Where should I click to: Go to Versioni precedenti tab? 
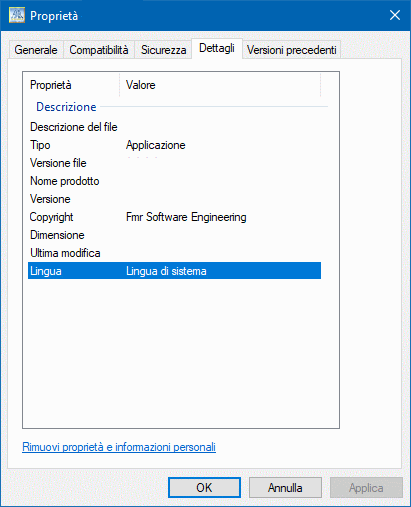tap(291, 50)
